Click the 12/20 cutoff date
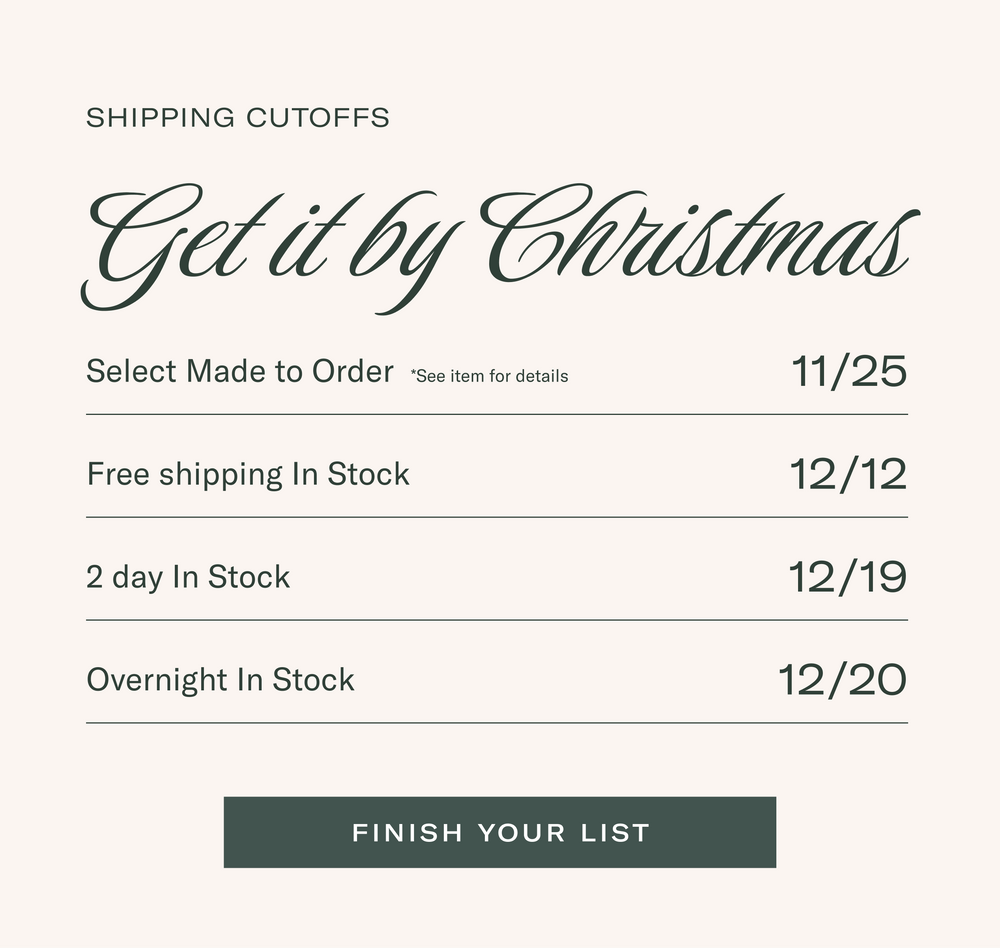 [x=842, y=680]
